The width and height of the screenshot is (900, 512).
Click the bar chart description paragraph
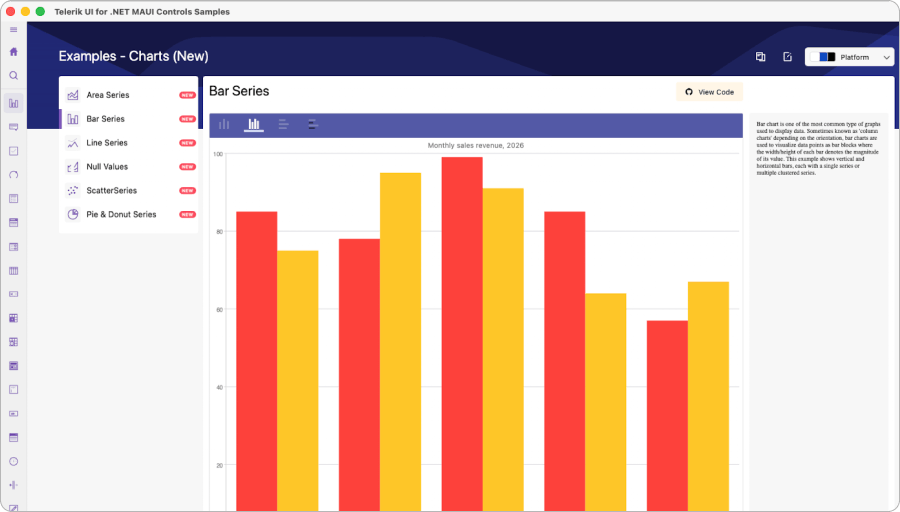(x=817, y=148)
